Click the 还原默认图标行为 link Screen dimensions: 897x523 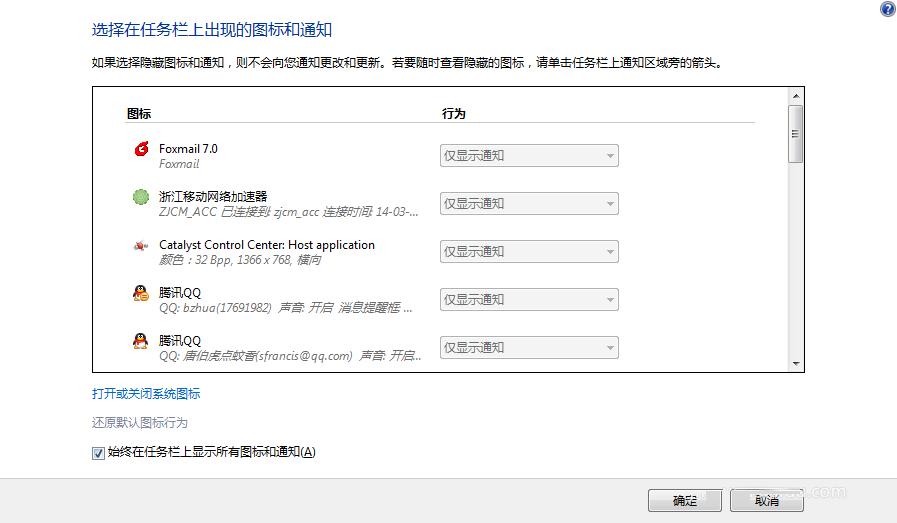tap(140, 423)
